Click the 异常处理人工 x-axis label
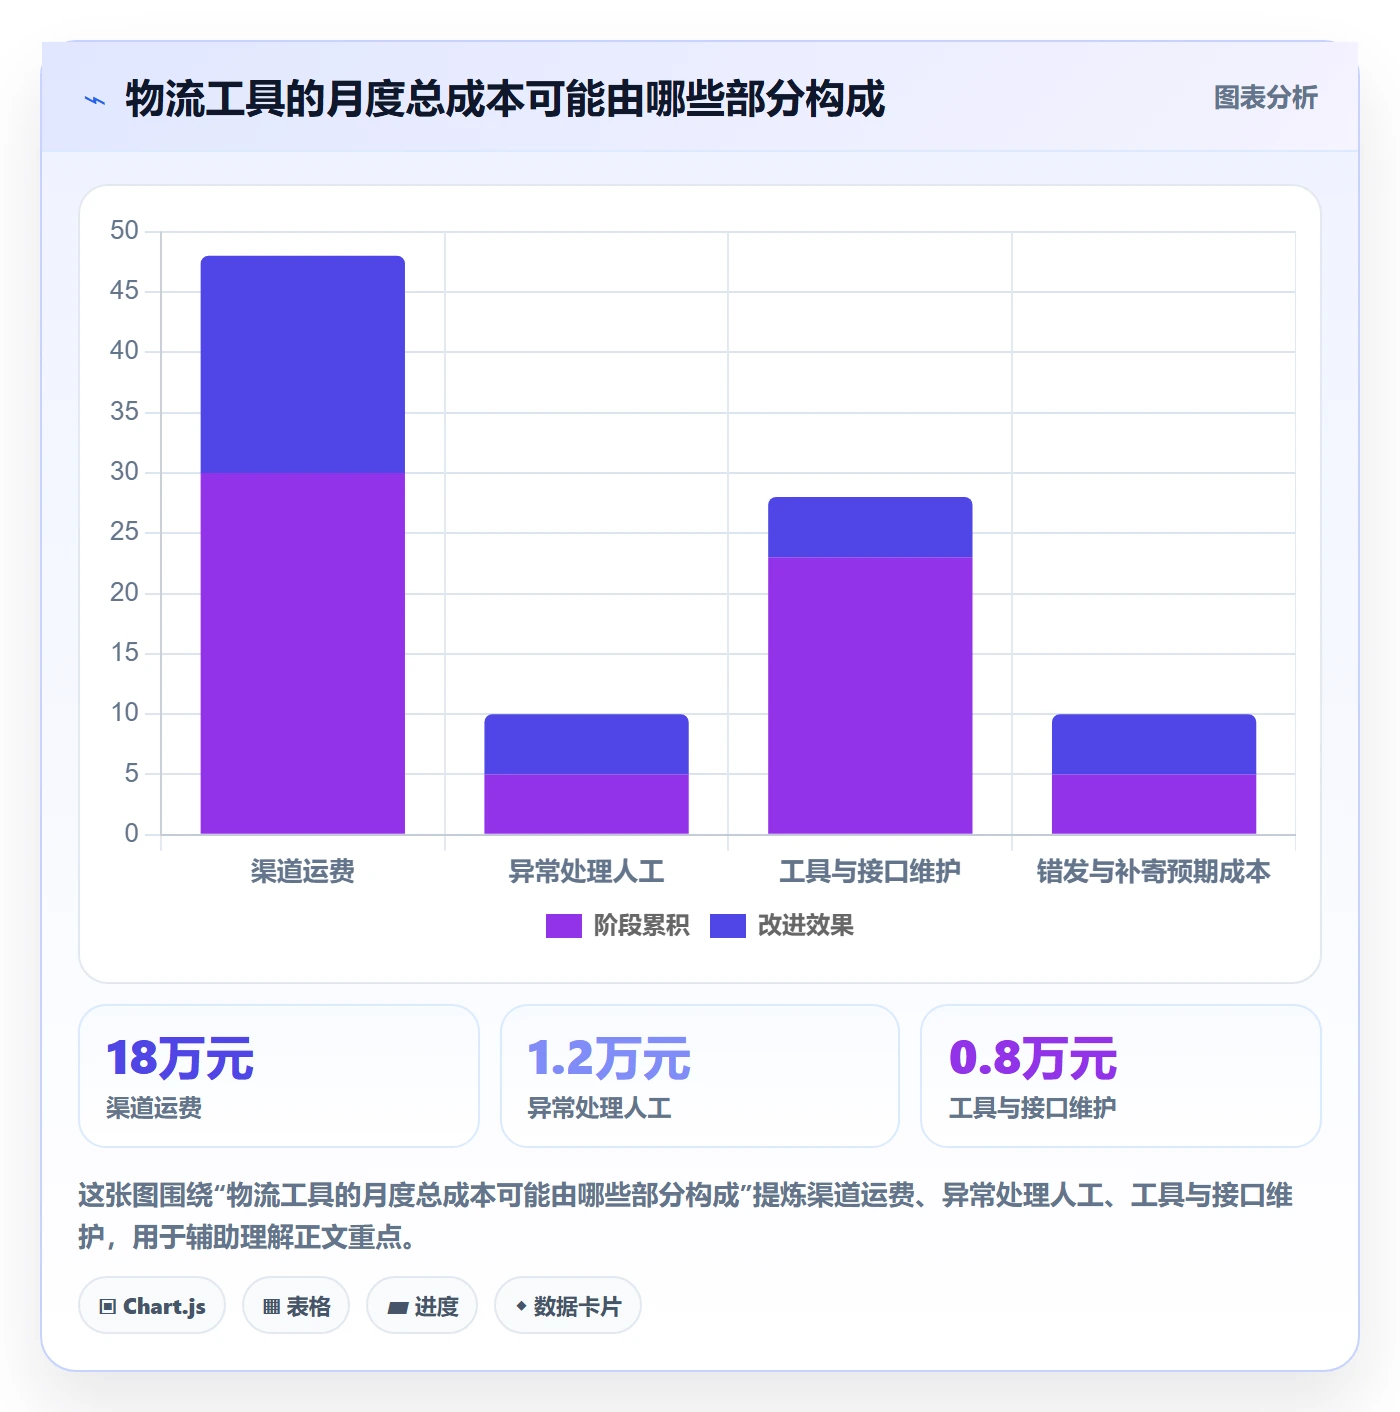1400x1412 pixels. pos(587,872)
